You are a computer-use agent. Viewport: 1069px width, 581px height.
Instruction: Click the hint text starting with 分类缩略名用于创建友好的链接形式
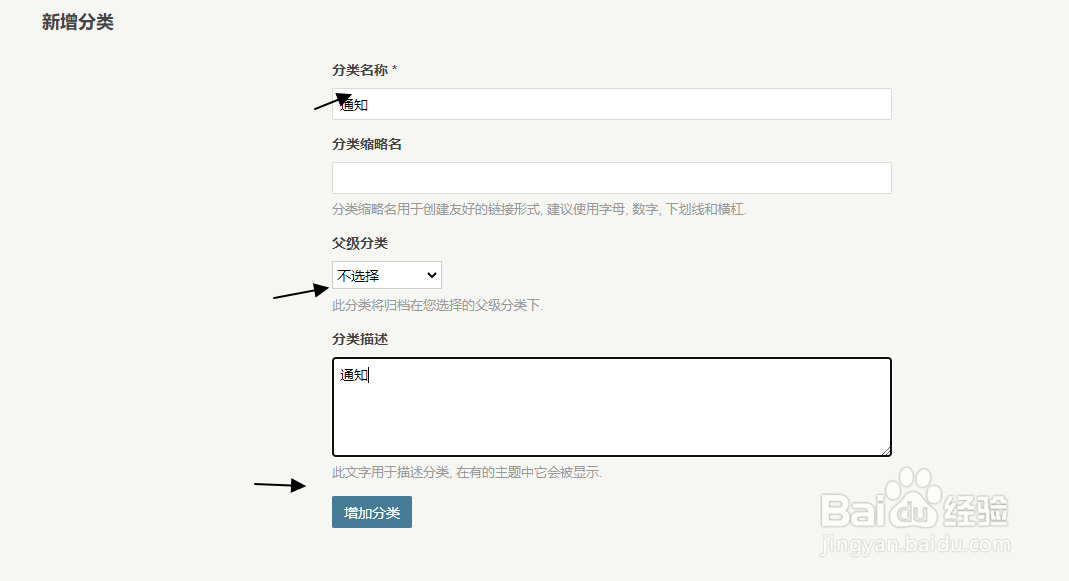pos(539,209)
